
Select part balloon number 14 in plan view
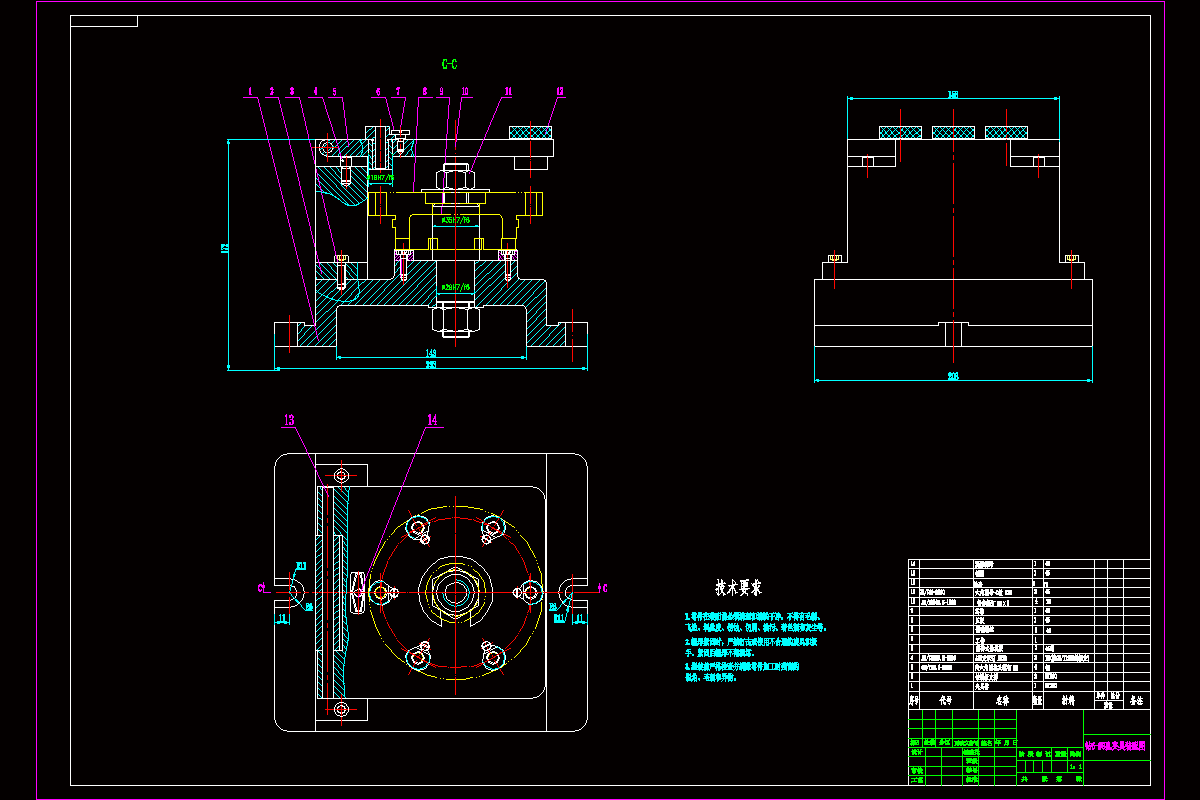click(x=432, y=422)
